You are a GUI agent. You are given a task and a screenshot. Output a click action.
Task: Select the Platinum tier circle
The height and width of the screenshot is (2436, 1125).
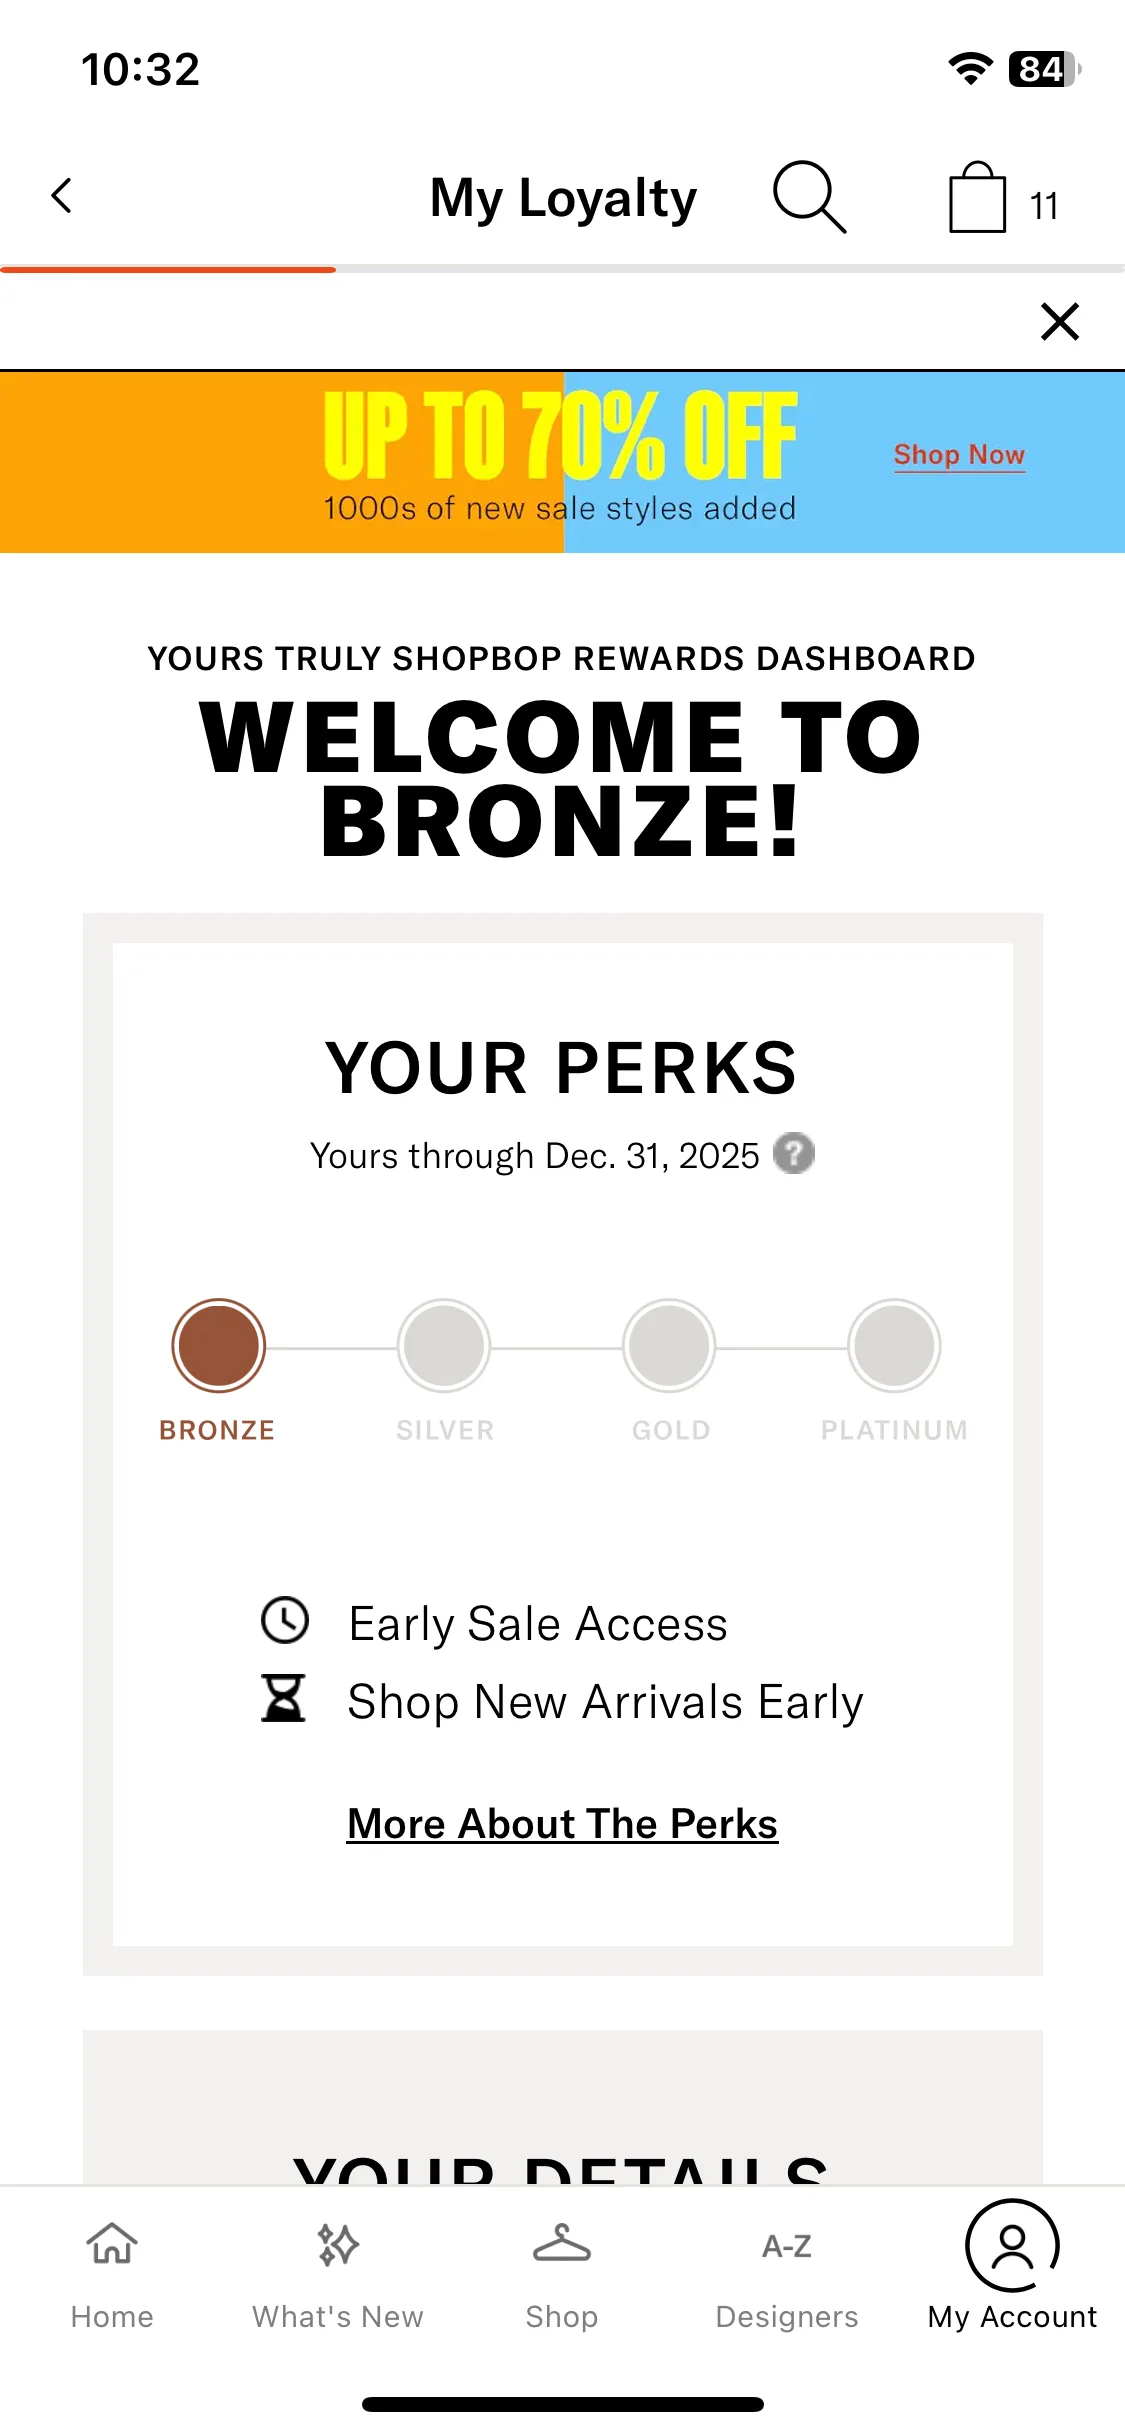(894, 1346)
